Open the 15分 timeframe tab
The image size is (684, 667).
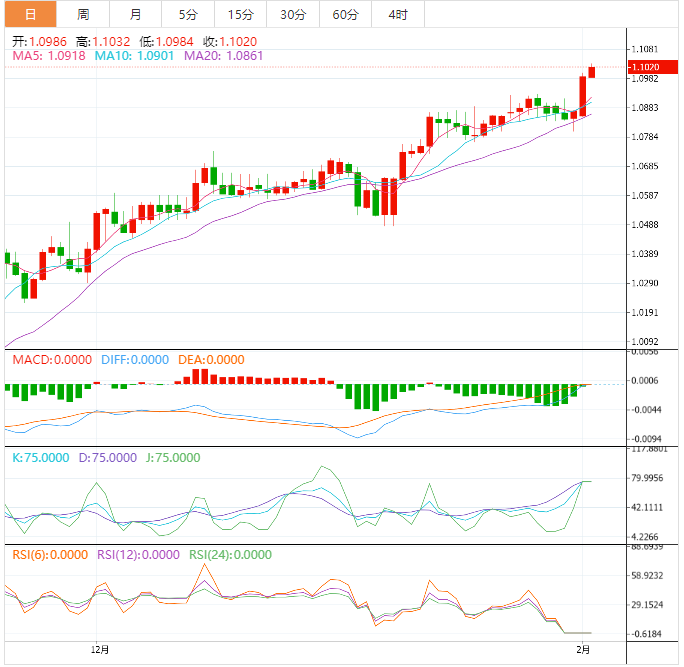point(240,14)
